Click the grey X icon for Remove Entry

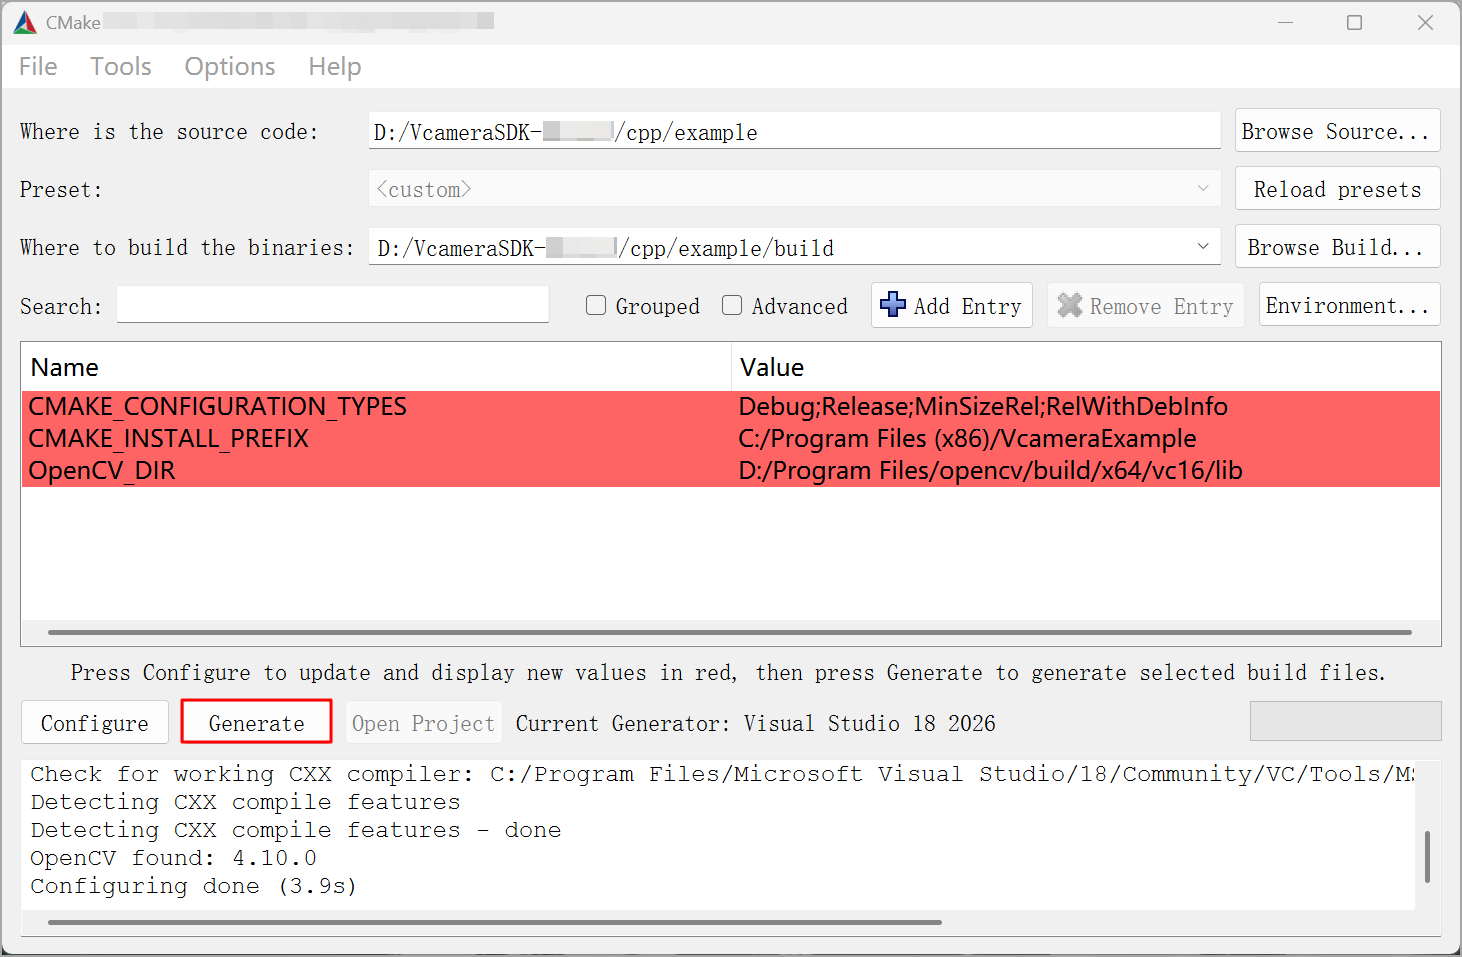pyautogui.click(x=1070, y=305)
